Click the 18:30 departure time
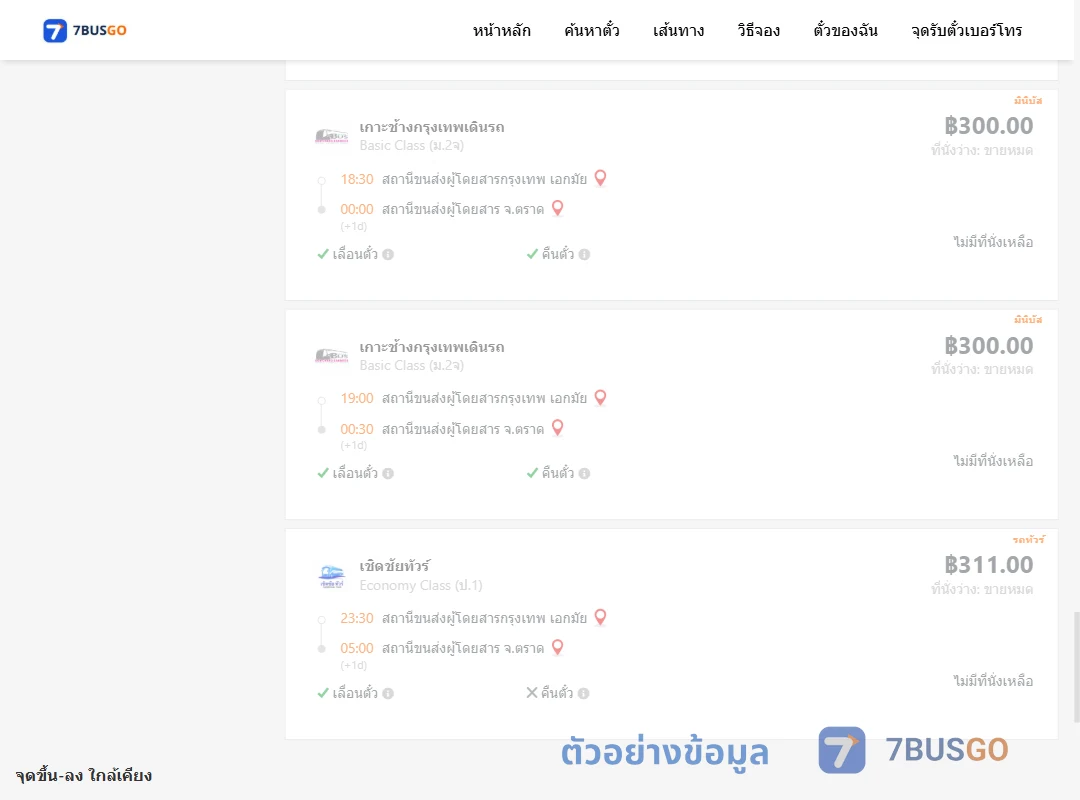Image resolution: width=1080 pixels, height=800 pixels. [x=357, y=179]
